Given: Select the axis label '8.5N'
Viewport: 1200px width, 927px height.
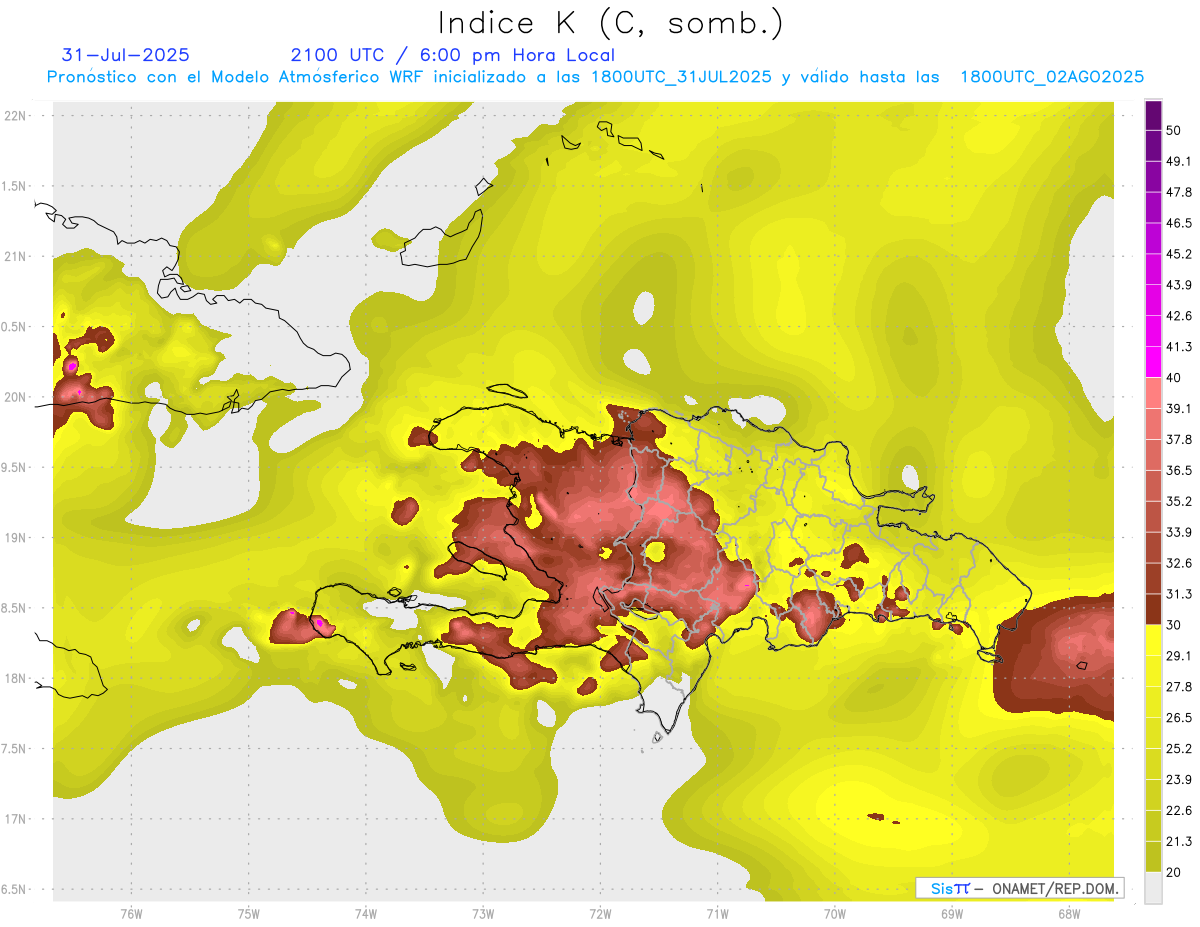Looking at the screenshot, I should [13, 608].
